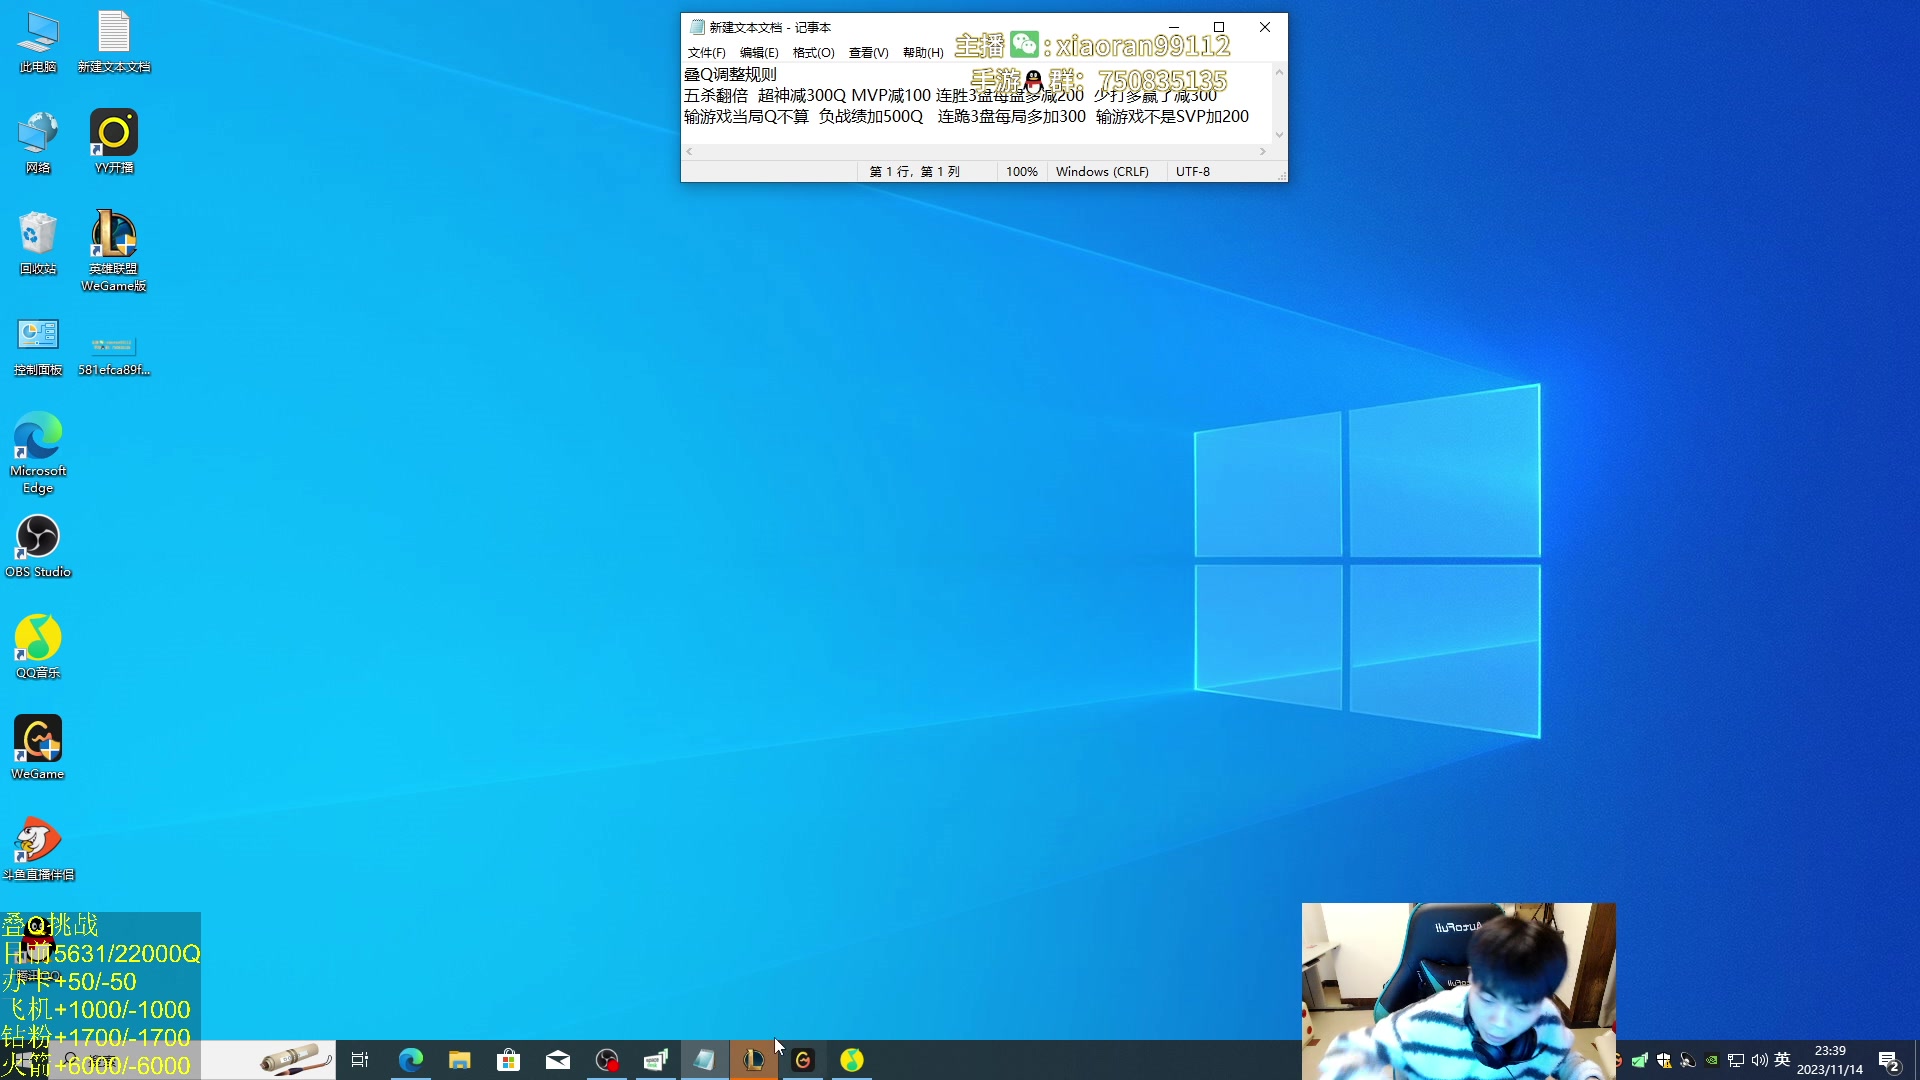Maximize the Notepad window
Viewport: 1920px width, 1080px height.
pyautogui.click(x=1219, y=27)
